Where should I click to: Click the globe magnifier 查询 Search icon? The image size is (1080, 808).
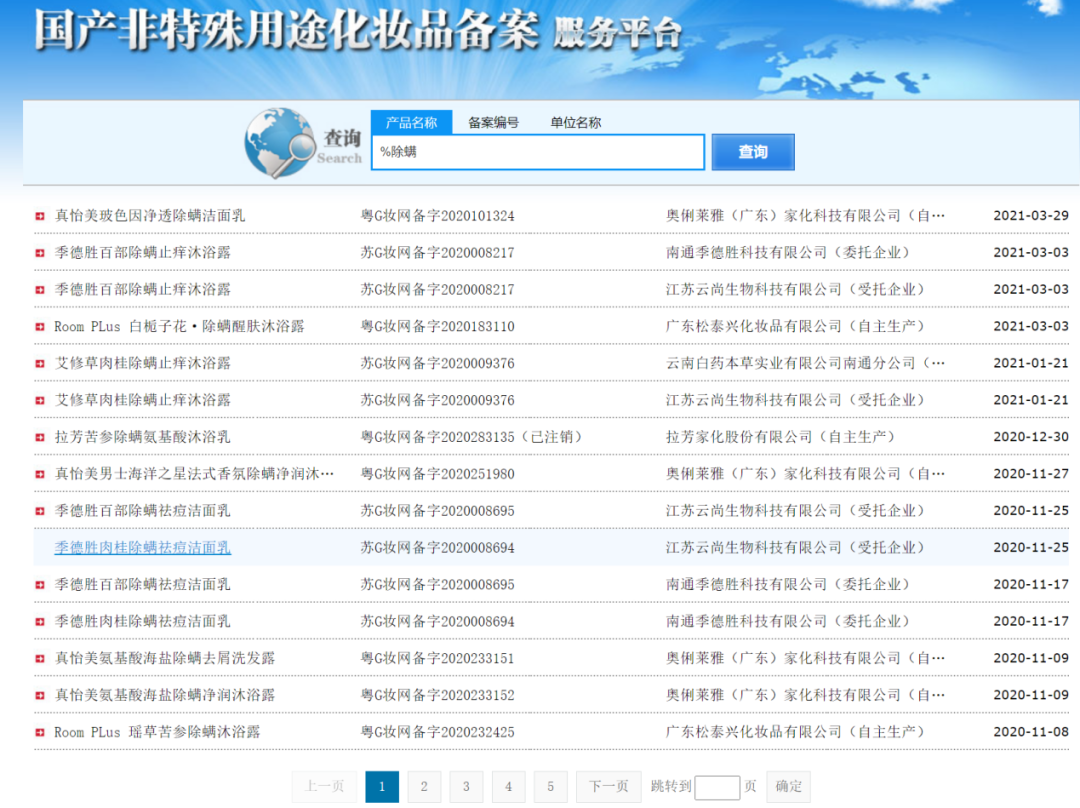pos(303,143)
